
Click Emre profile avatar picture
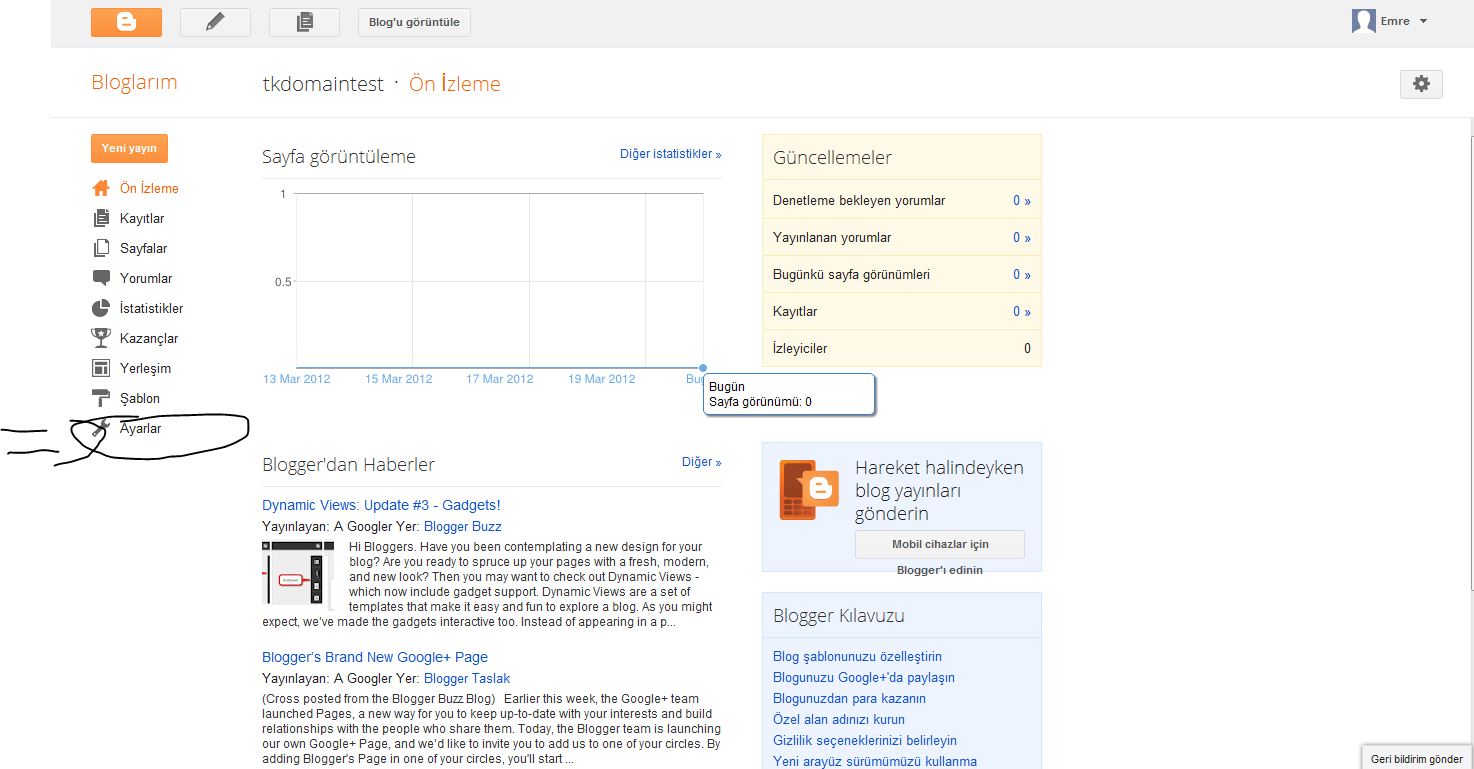[x=1364, y=21]
